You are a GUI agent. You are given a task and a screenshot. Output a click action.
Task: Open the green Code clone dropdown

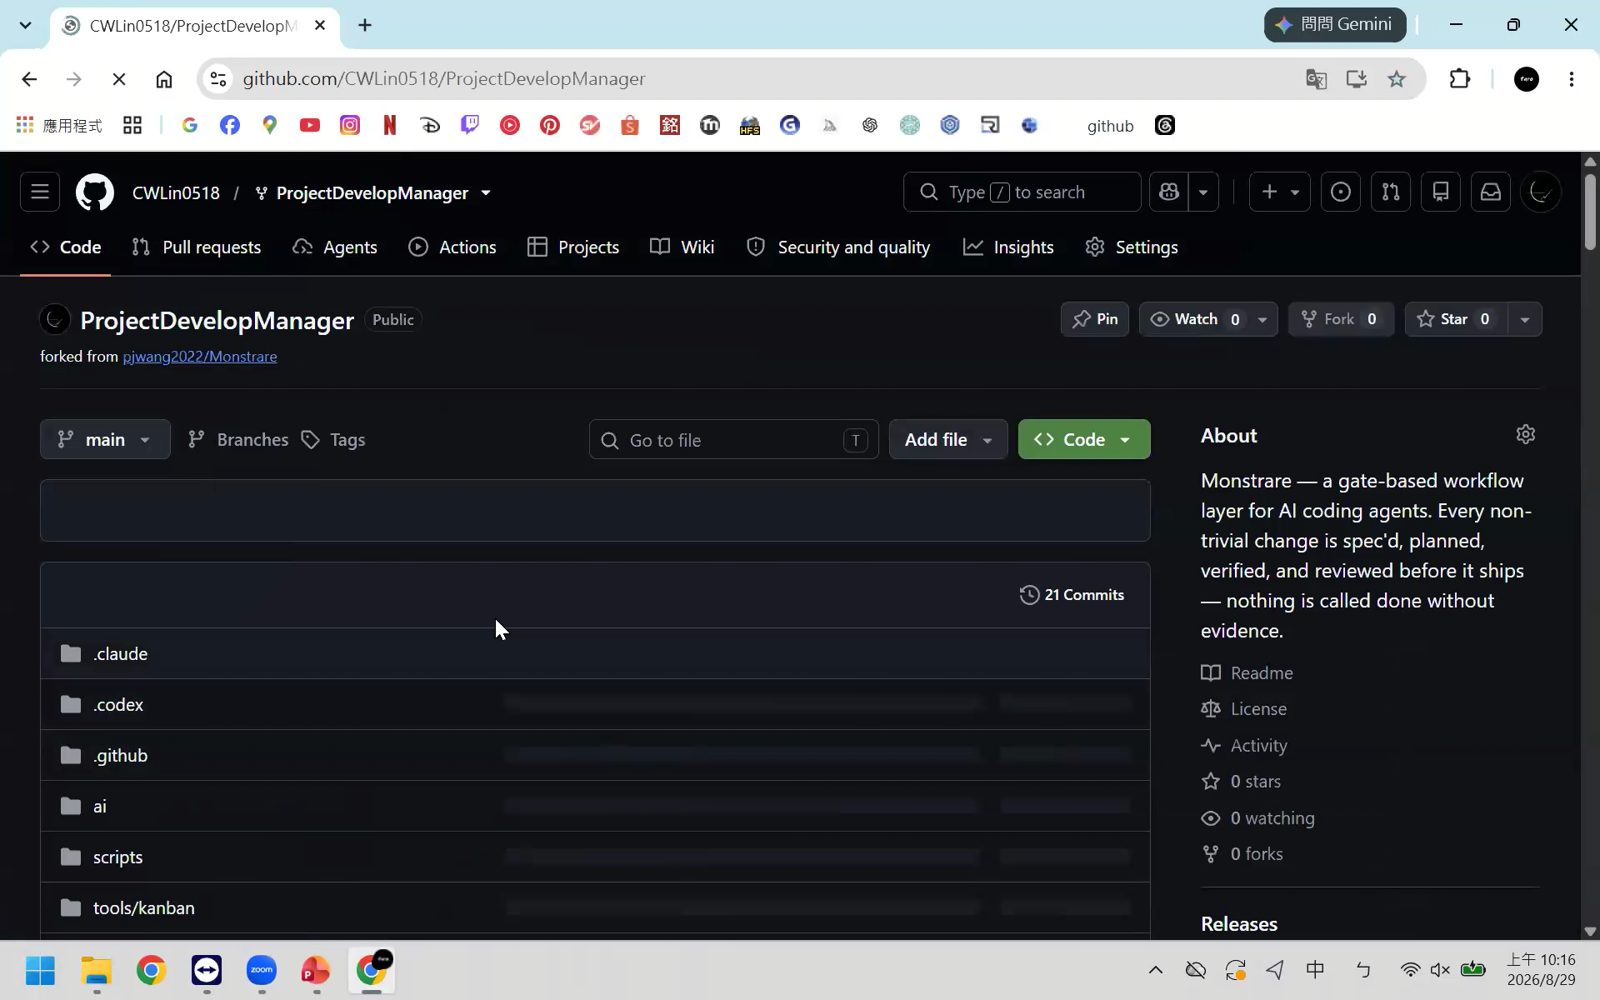(1084, 439)
